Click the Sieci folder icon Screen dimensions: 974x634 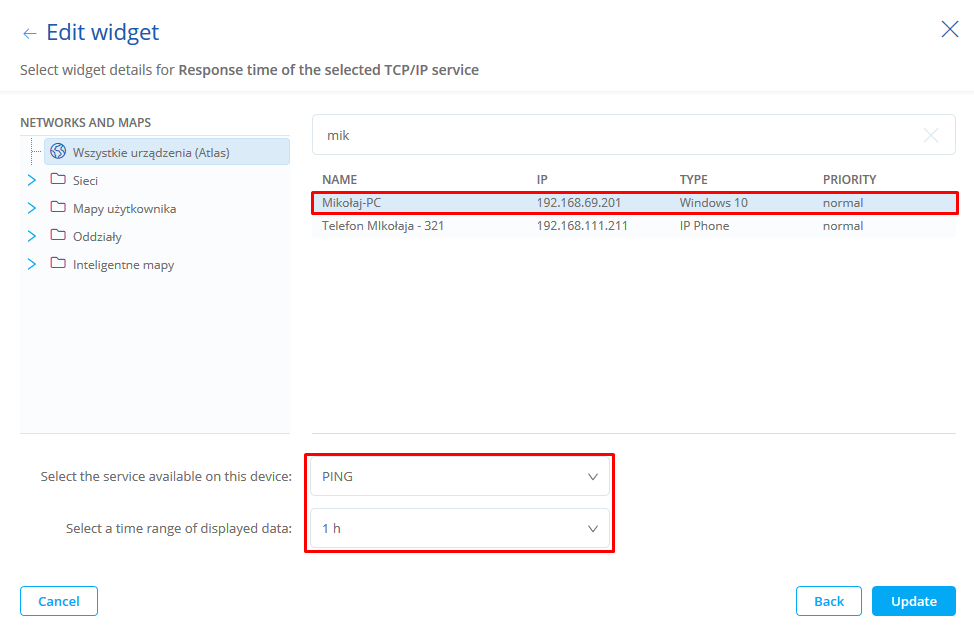tap(58, 180)
